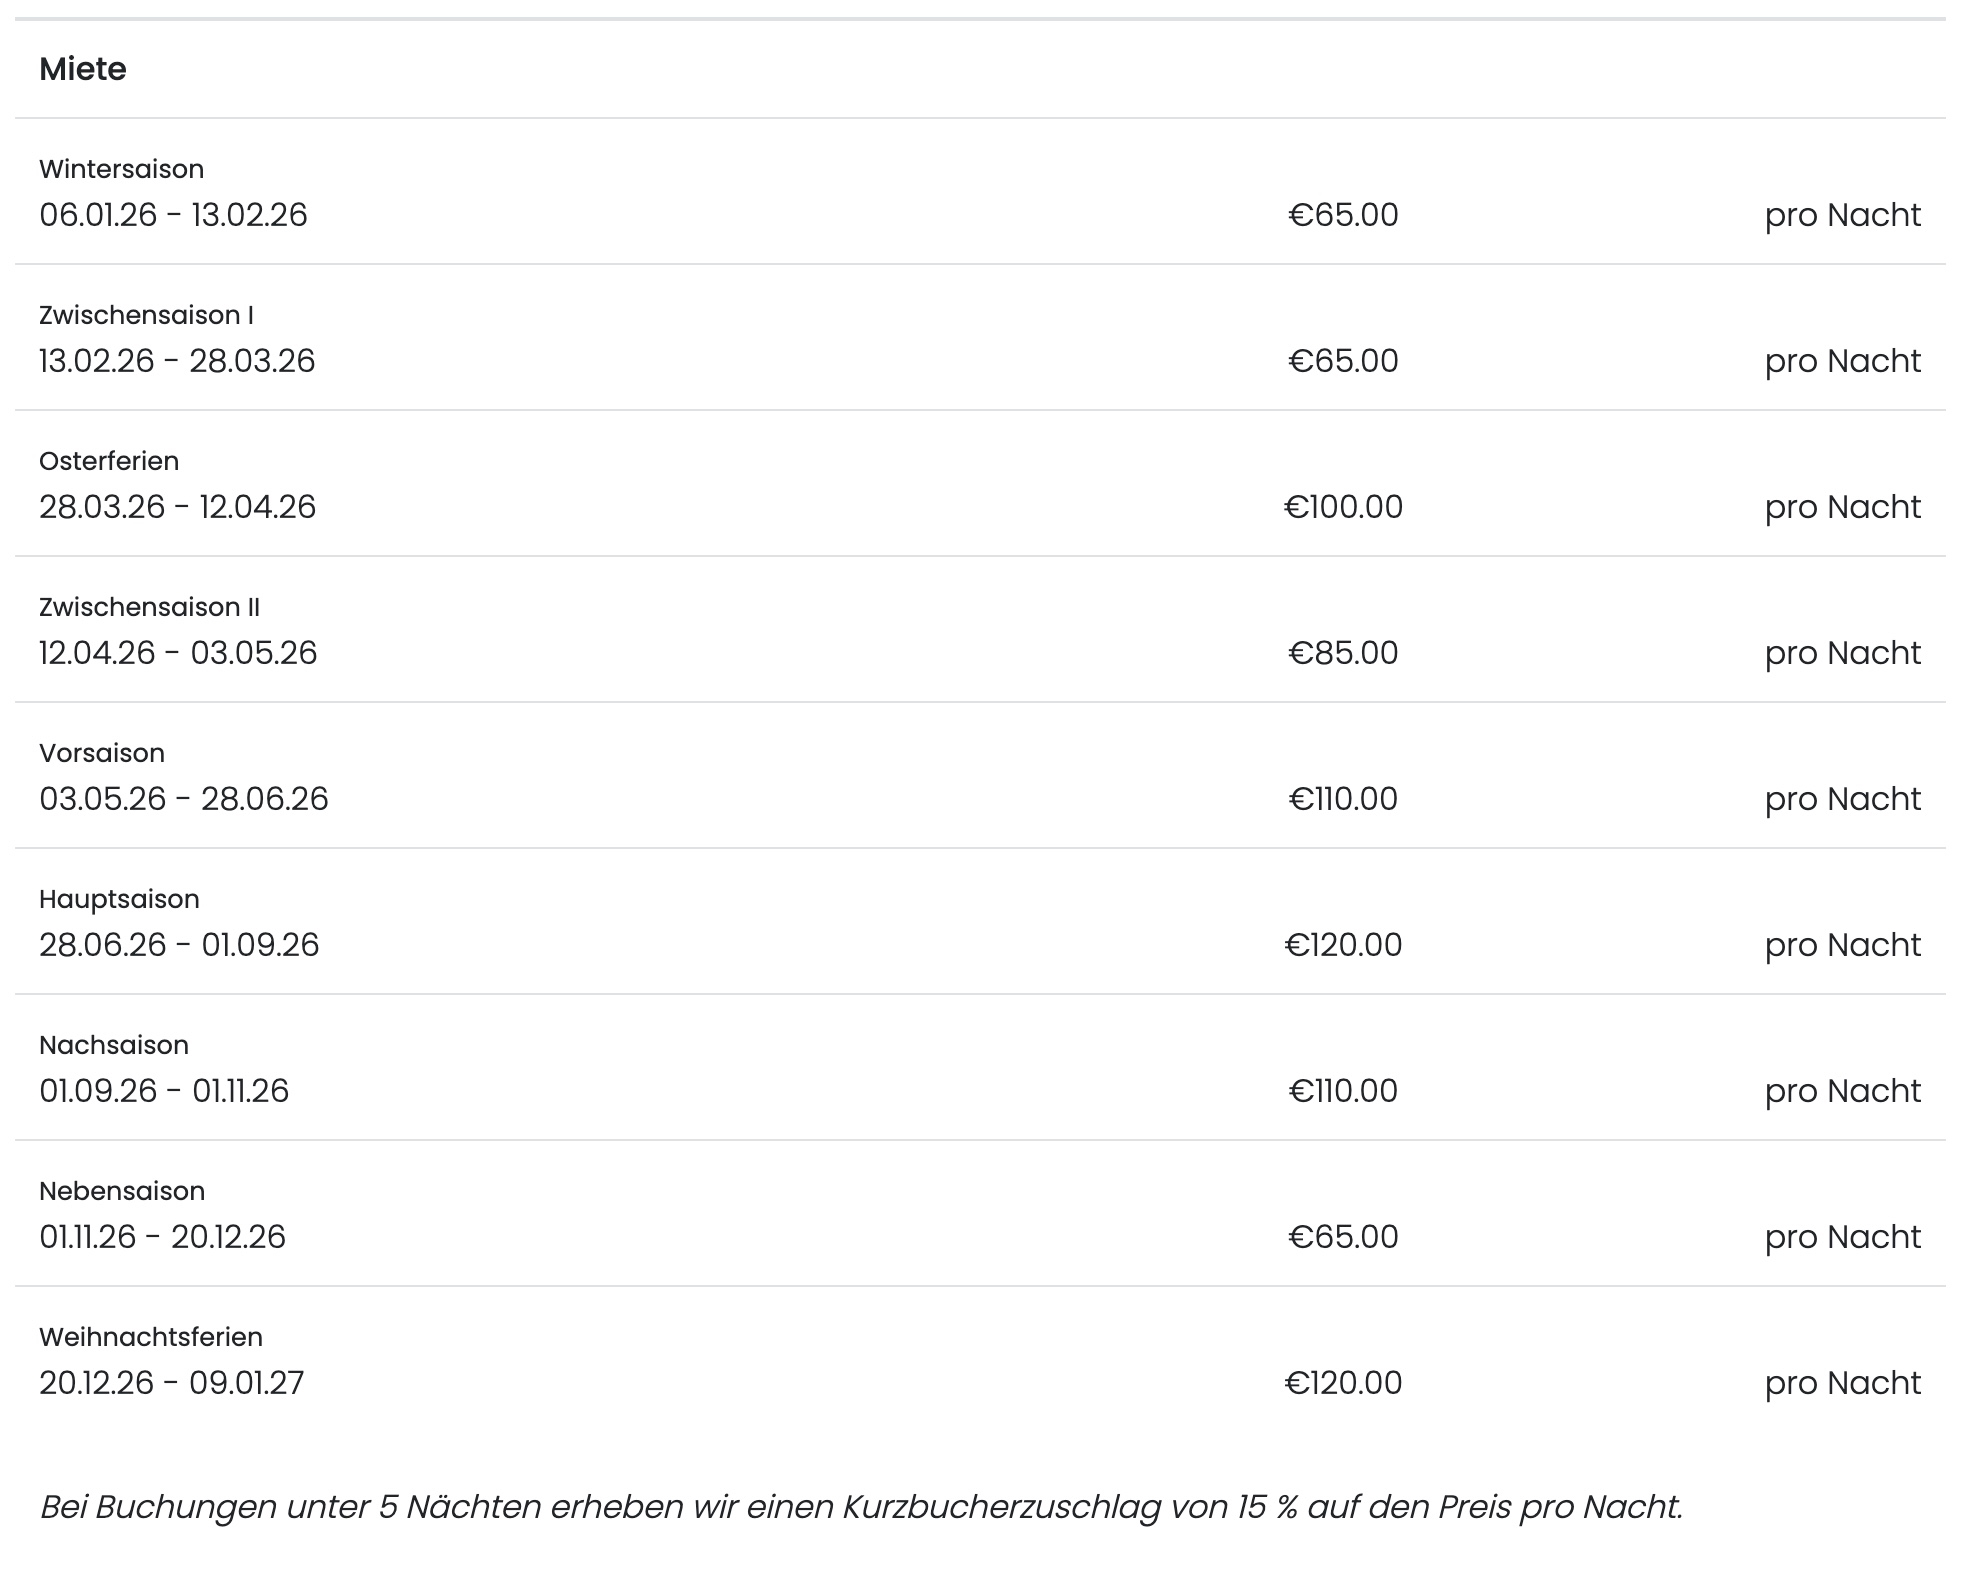The image size is (1962, 1572).
Task: Click the €120.00 Hauptsaison price
Action: click(1342, 945)
